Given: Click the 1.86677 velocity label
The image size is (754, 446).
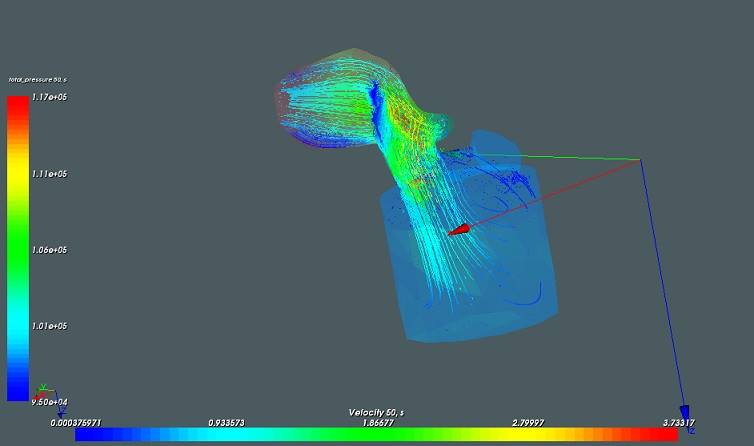Looking at the screenshot, I should click(377, 423).
